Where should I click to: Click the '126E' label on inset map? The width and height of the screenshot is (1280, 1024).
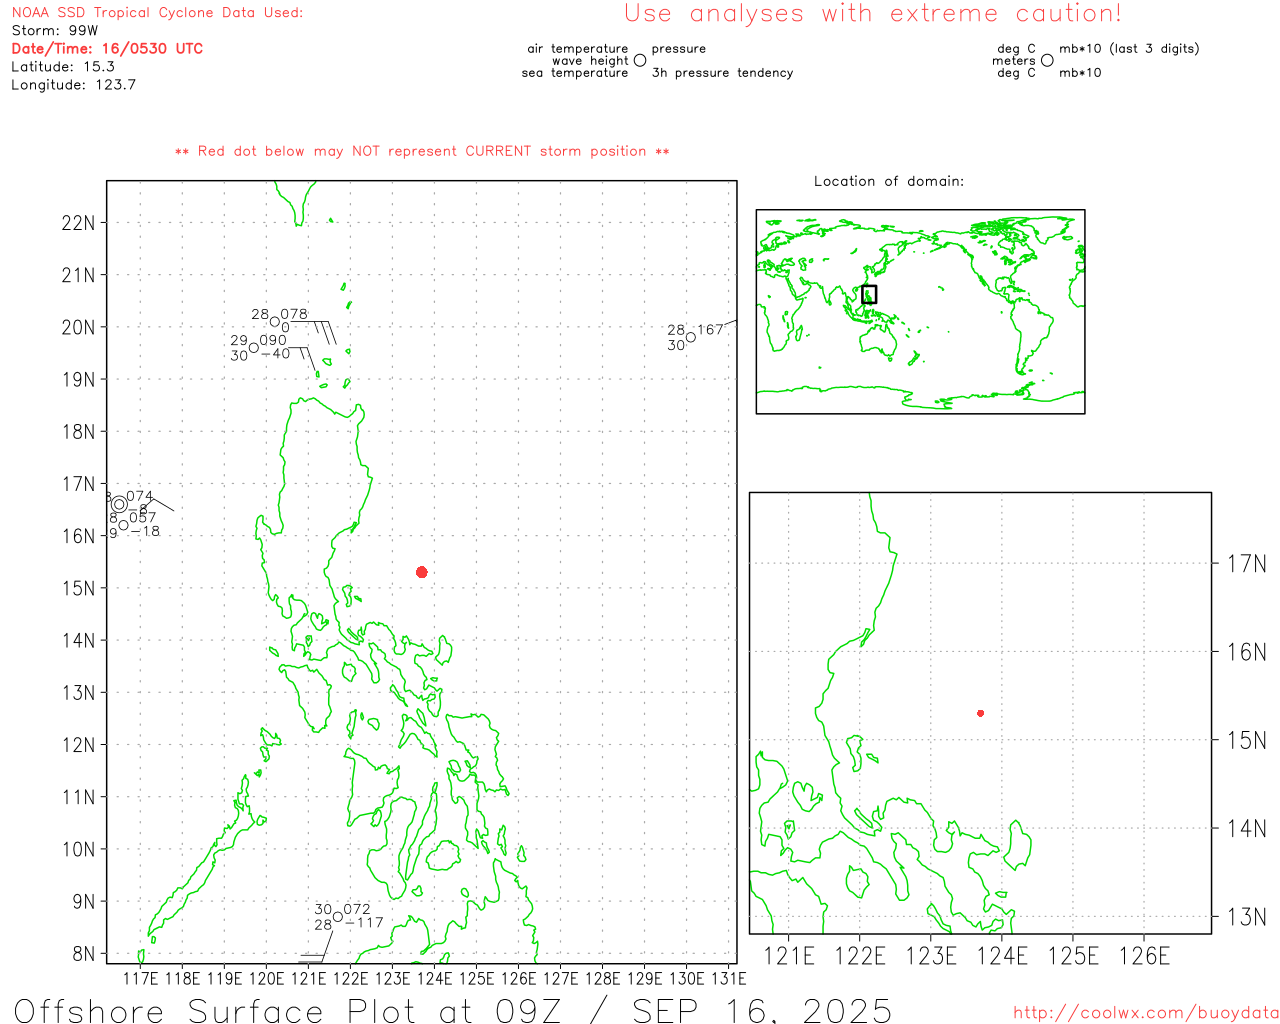[1144, 957]
